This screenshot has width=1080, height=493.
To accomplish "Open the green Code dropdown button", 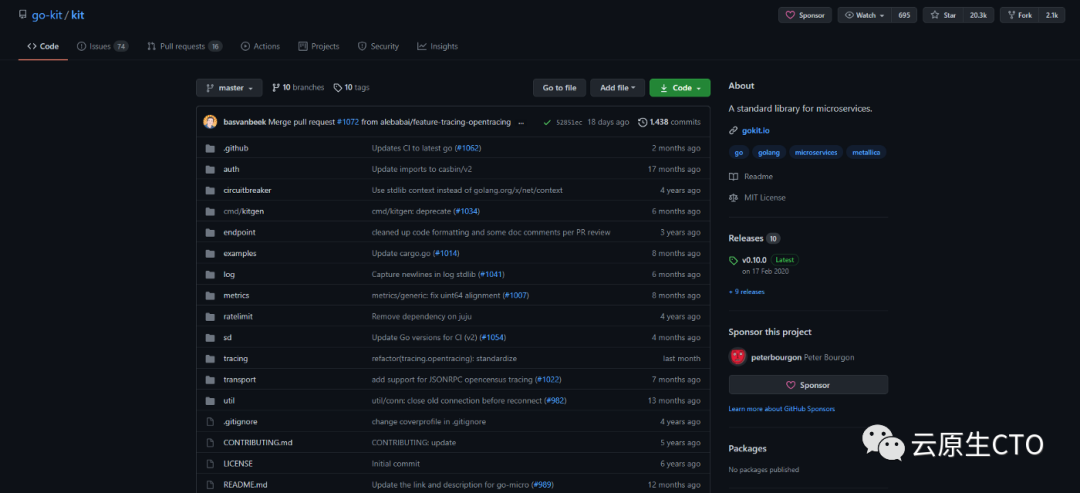I will 680,88.
